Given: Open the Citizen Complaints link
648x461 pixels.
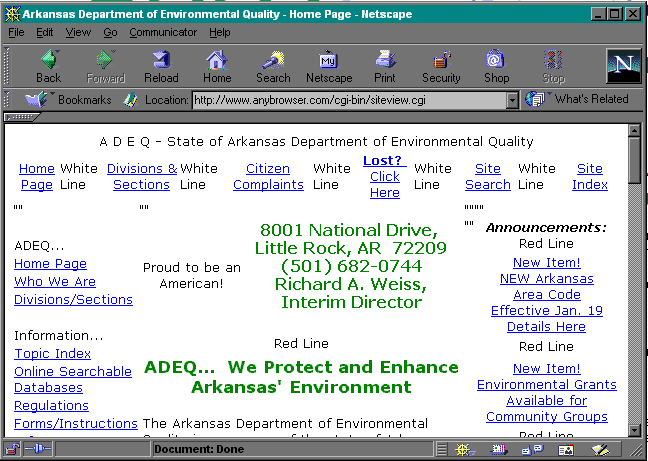Looking at the screenshot, I should 268,176.
